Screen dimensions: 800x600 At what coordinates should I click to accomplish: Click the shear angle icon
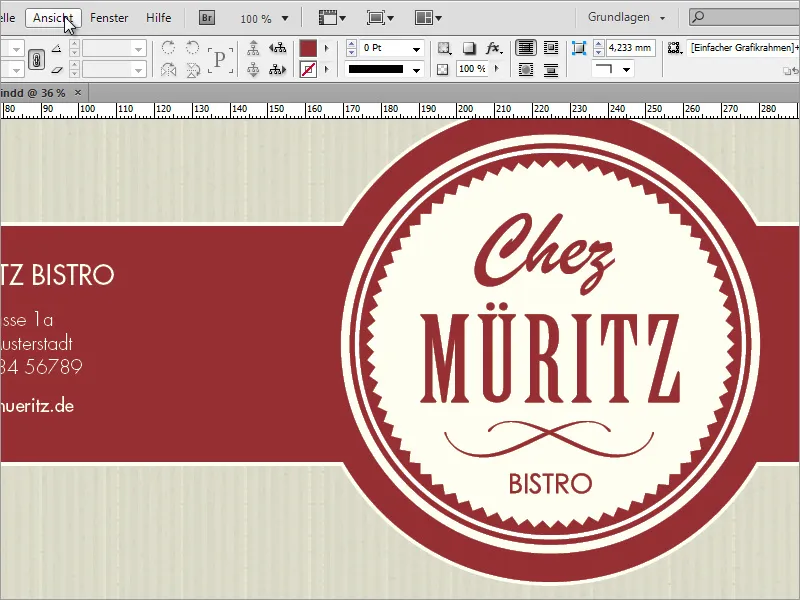(57, 69)
